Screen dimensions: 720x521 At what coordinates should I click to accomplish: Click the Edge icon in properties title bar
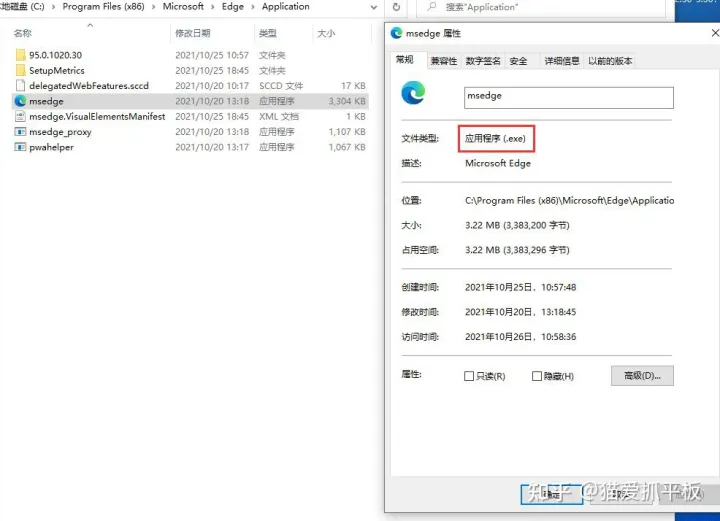click(396, 33)
